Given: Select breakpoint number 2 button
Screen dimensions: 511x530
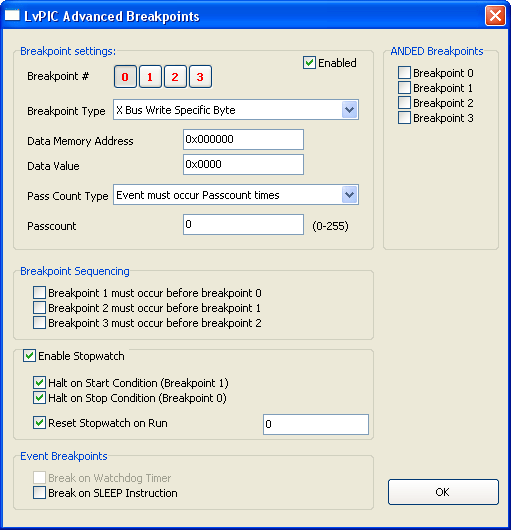Looking at the screenshot, I should (175, 77).
